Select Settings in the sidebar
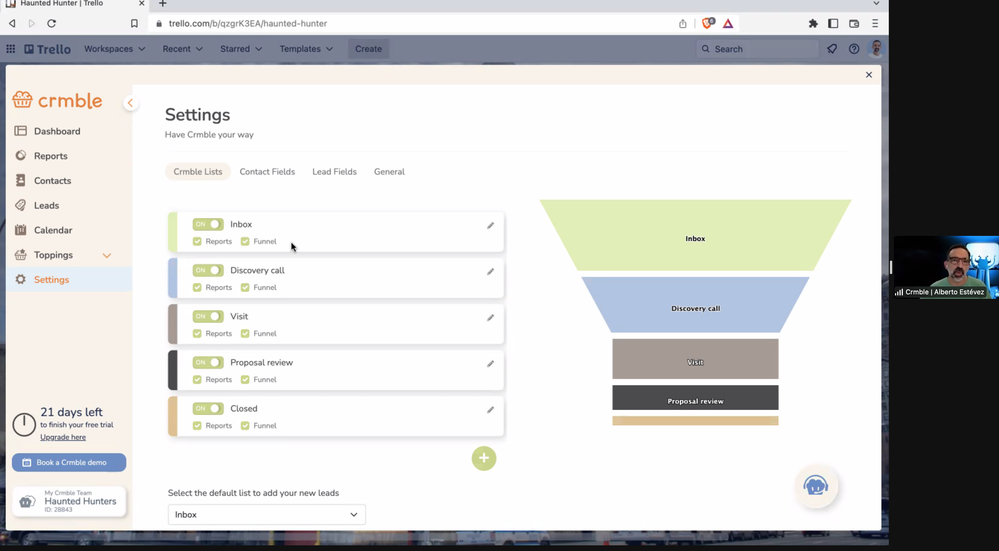 pos(69,280)
